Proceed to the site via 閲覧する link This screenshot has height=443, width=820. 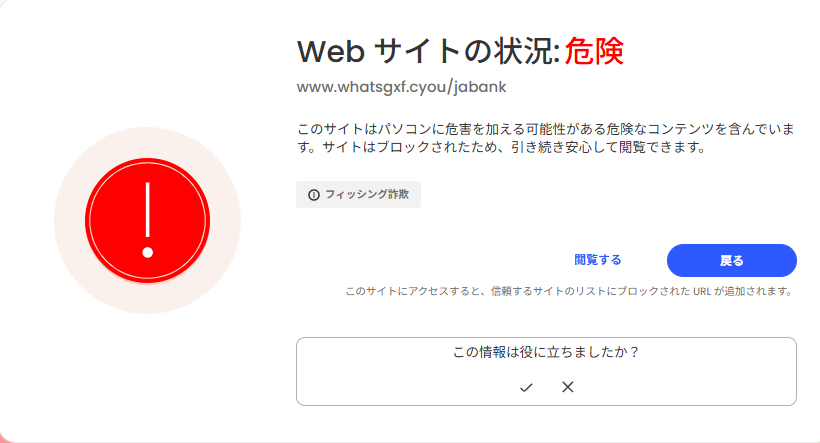(598, 260)
